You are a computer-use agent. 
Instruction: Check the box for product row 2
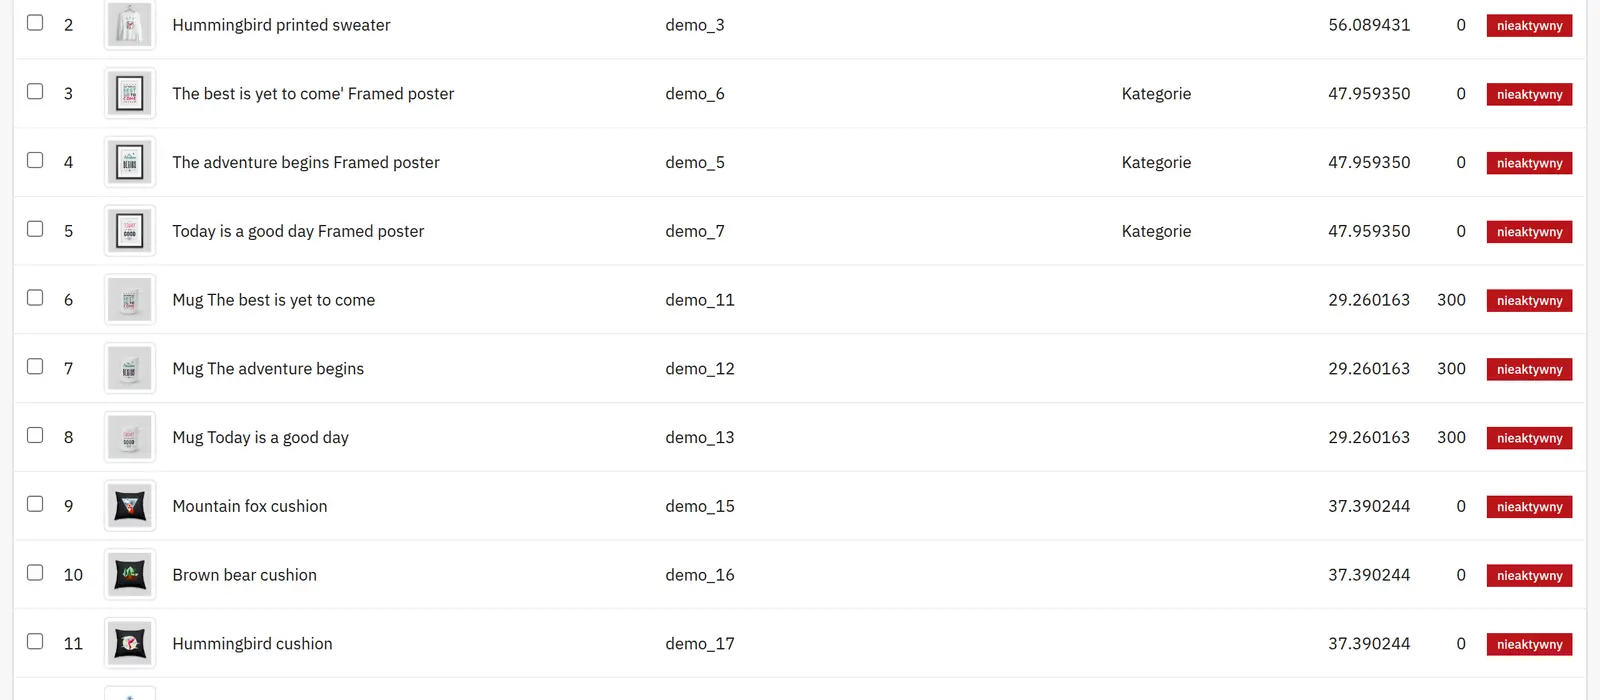pyautogui.click(x=35, y=22)
